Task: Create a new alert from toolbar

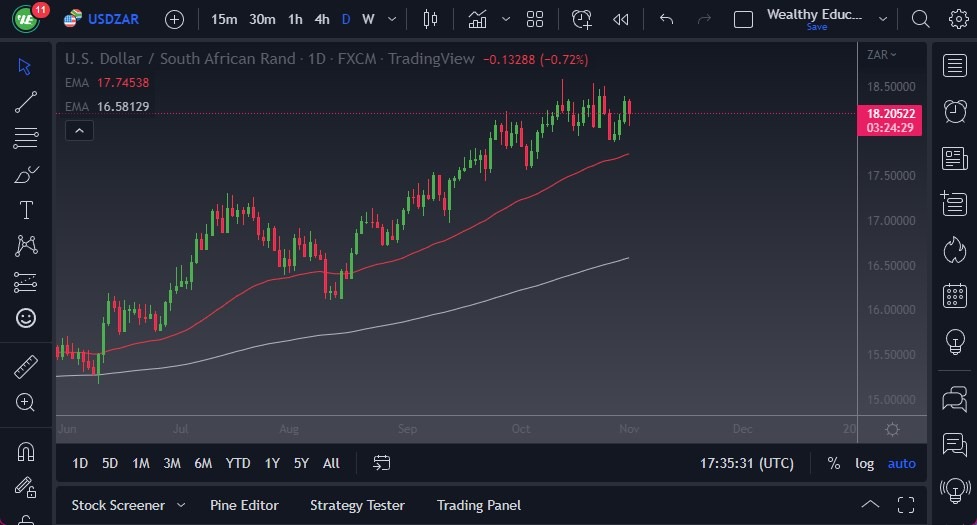Action: click(x=581, y=19)
